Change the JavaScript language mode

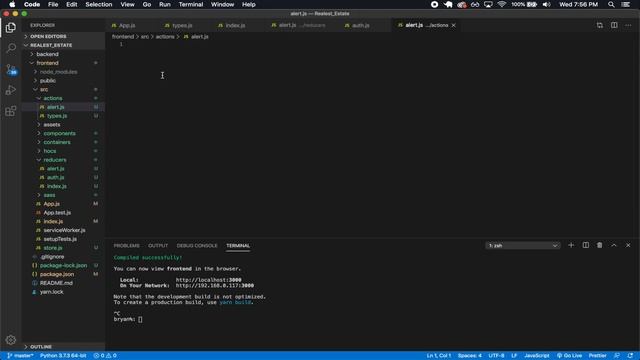(536, 356)
